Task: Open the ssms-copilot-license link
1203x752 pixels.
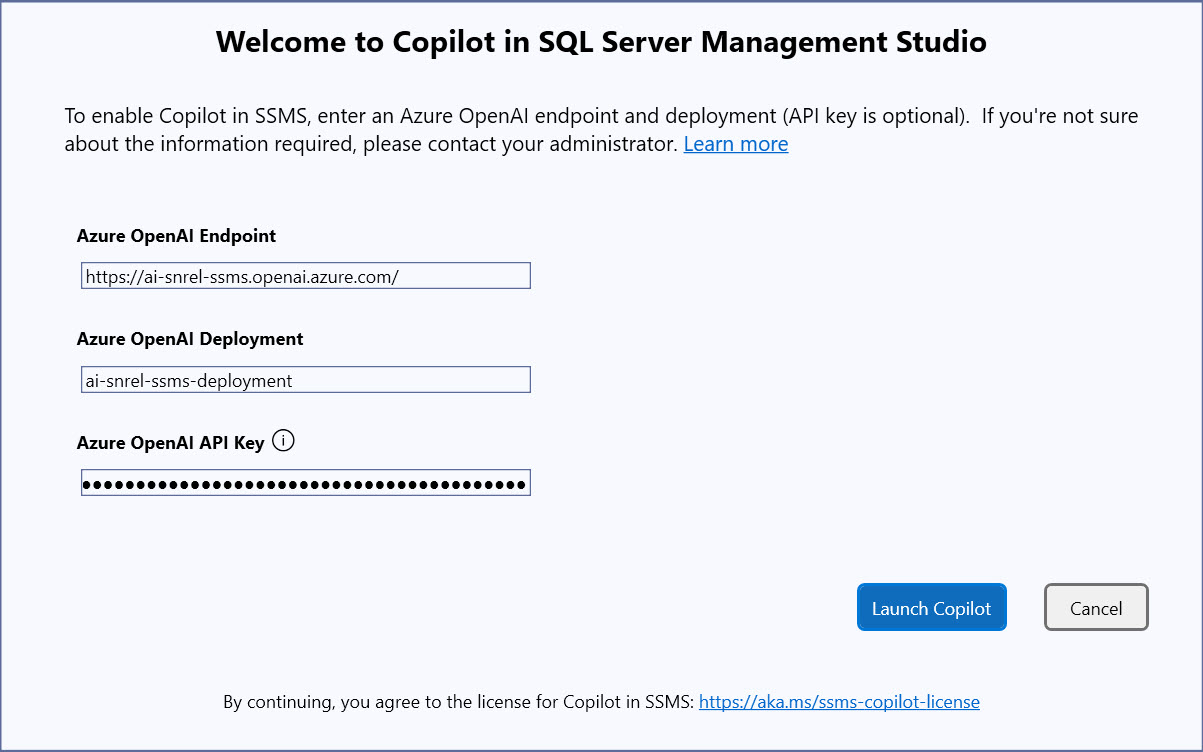Action: point(838,702)
